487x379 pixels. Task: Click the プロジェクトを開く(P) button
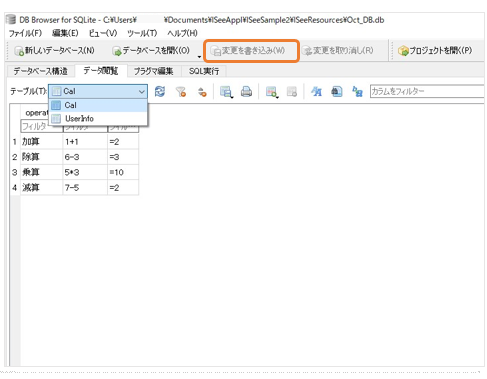point(436,51)
